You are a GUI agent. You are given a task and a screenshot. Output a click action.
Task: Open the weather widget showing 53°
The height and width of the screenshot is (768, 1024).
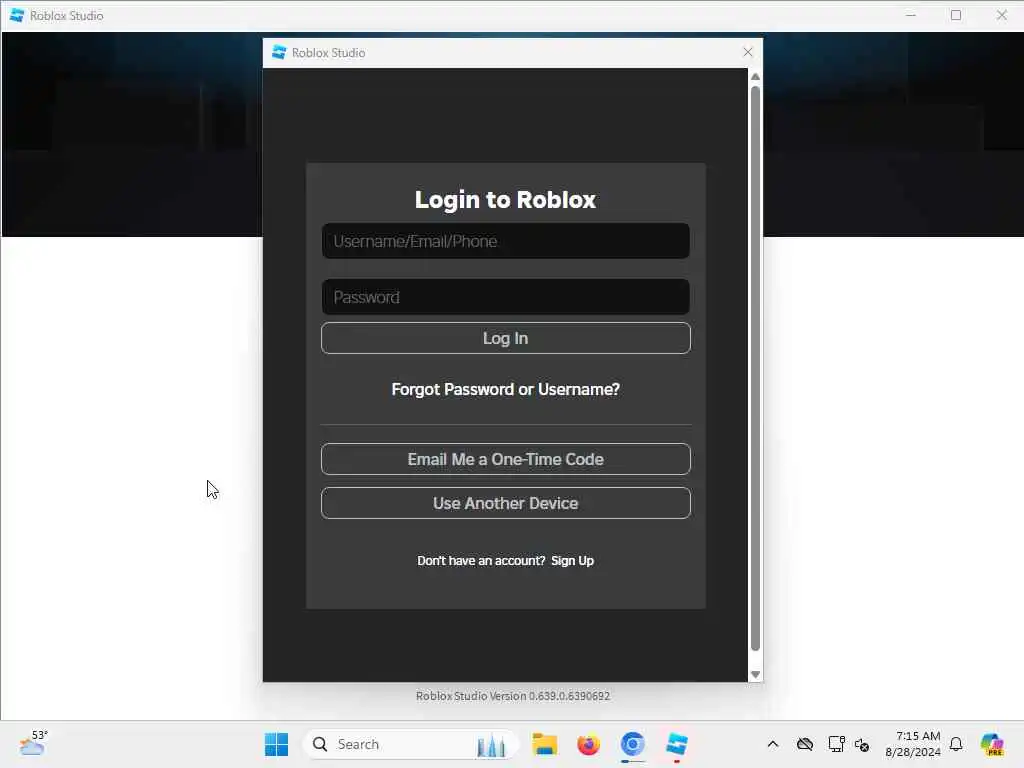click(33, 743)
